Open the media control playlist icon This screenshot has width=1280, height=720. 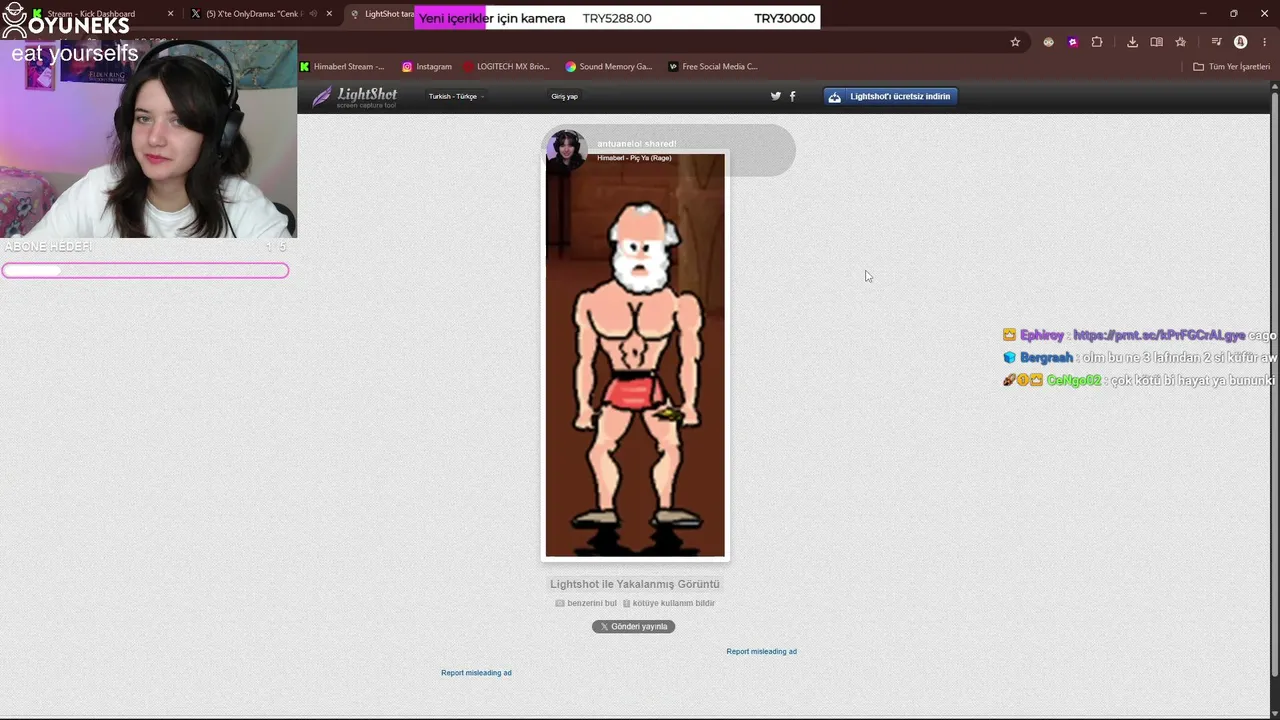(1216, 42)
